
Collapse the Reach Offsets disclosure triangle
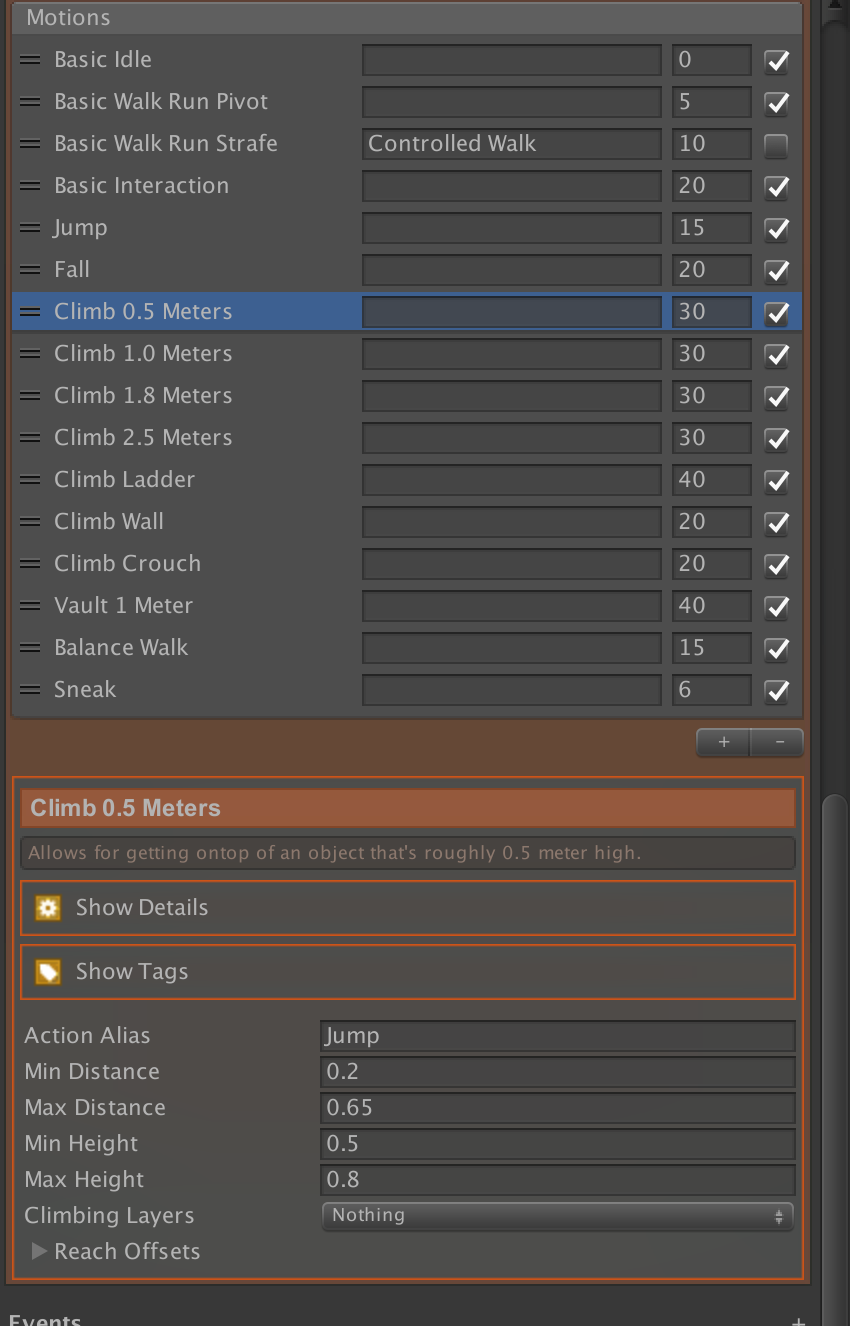tap(40, 1251)
